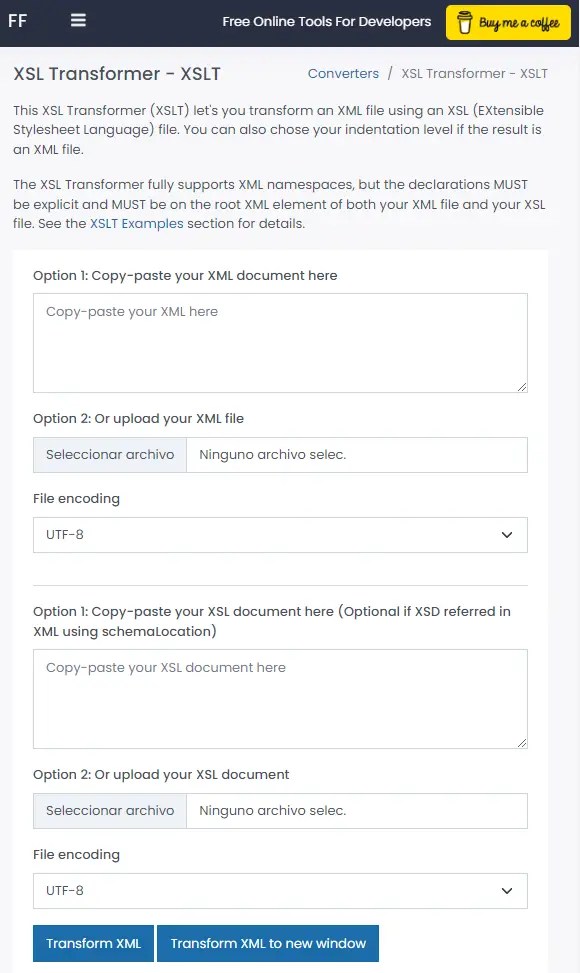Click Transform XML to new window
The image size is (580, 973).
click(268, 943)
